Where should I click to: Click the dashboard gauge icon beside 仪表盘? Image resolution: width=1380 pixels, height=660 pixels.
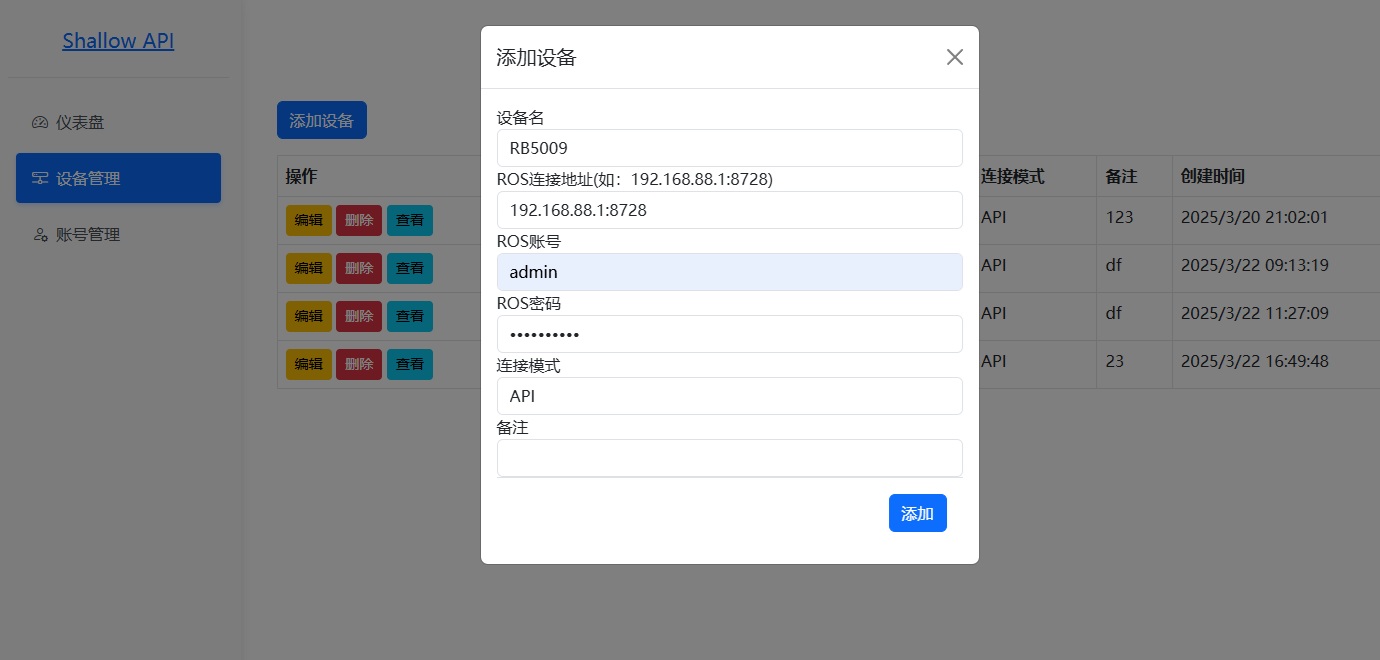[x=40, y=122]
